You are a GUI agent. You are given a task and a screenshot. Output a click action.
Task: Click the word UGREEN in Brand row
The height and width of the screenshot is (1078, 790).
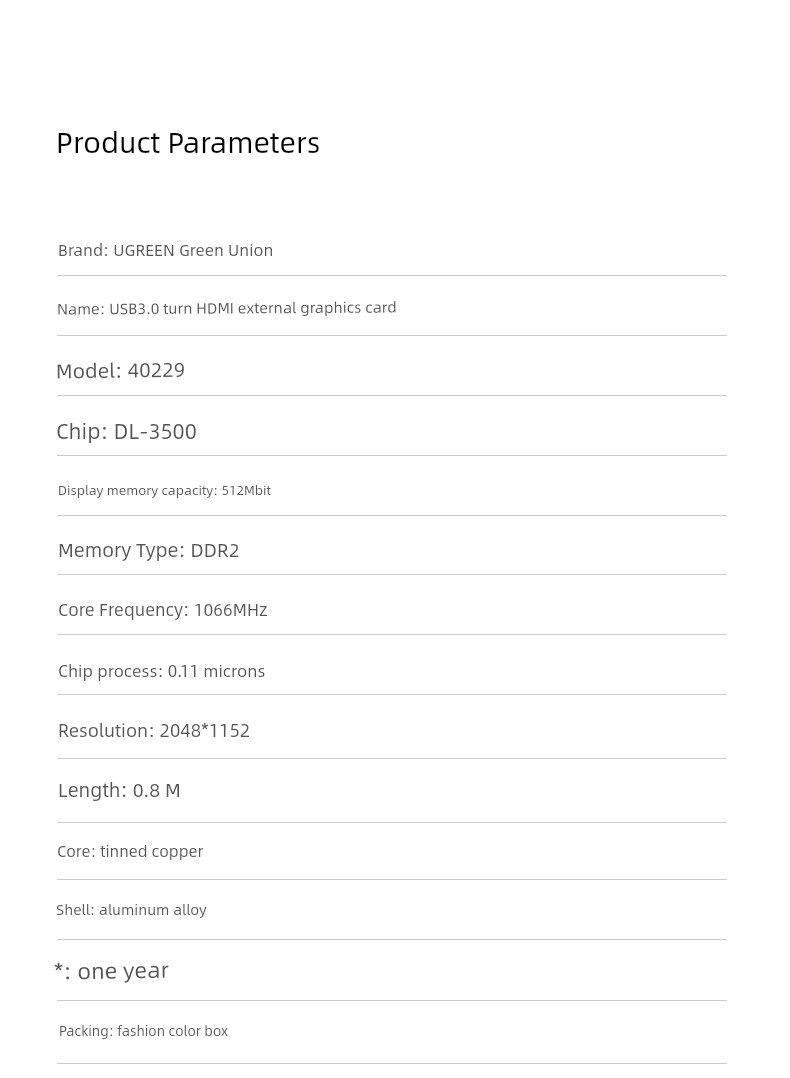click(143, 250)
